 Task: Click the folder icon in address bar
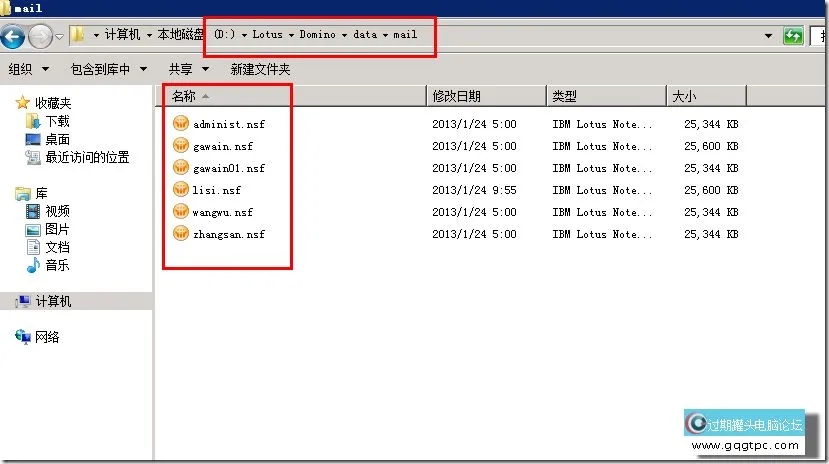(x=77, y=35)
